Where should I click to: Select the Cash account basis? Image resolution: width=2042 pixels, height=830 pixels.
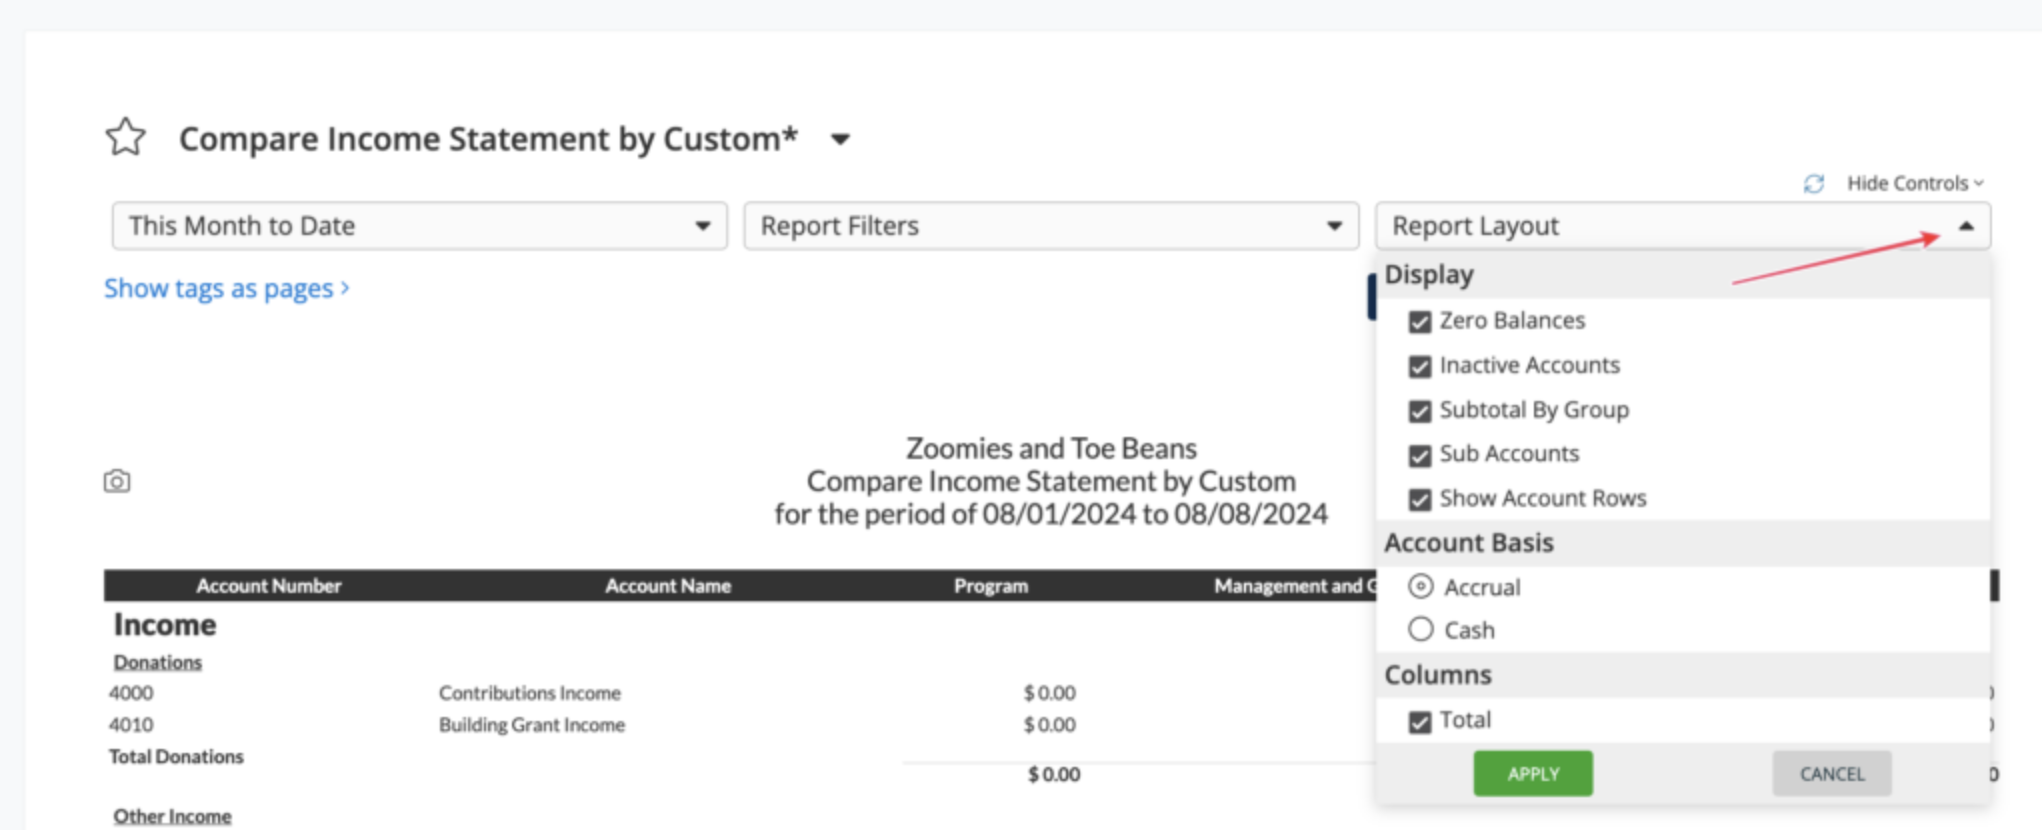(x=1420, y=630)
